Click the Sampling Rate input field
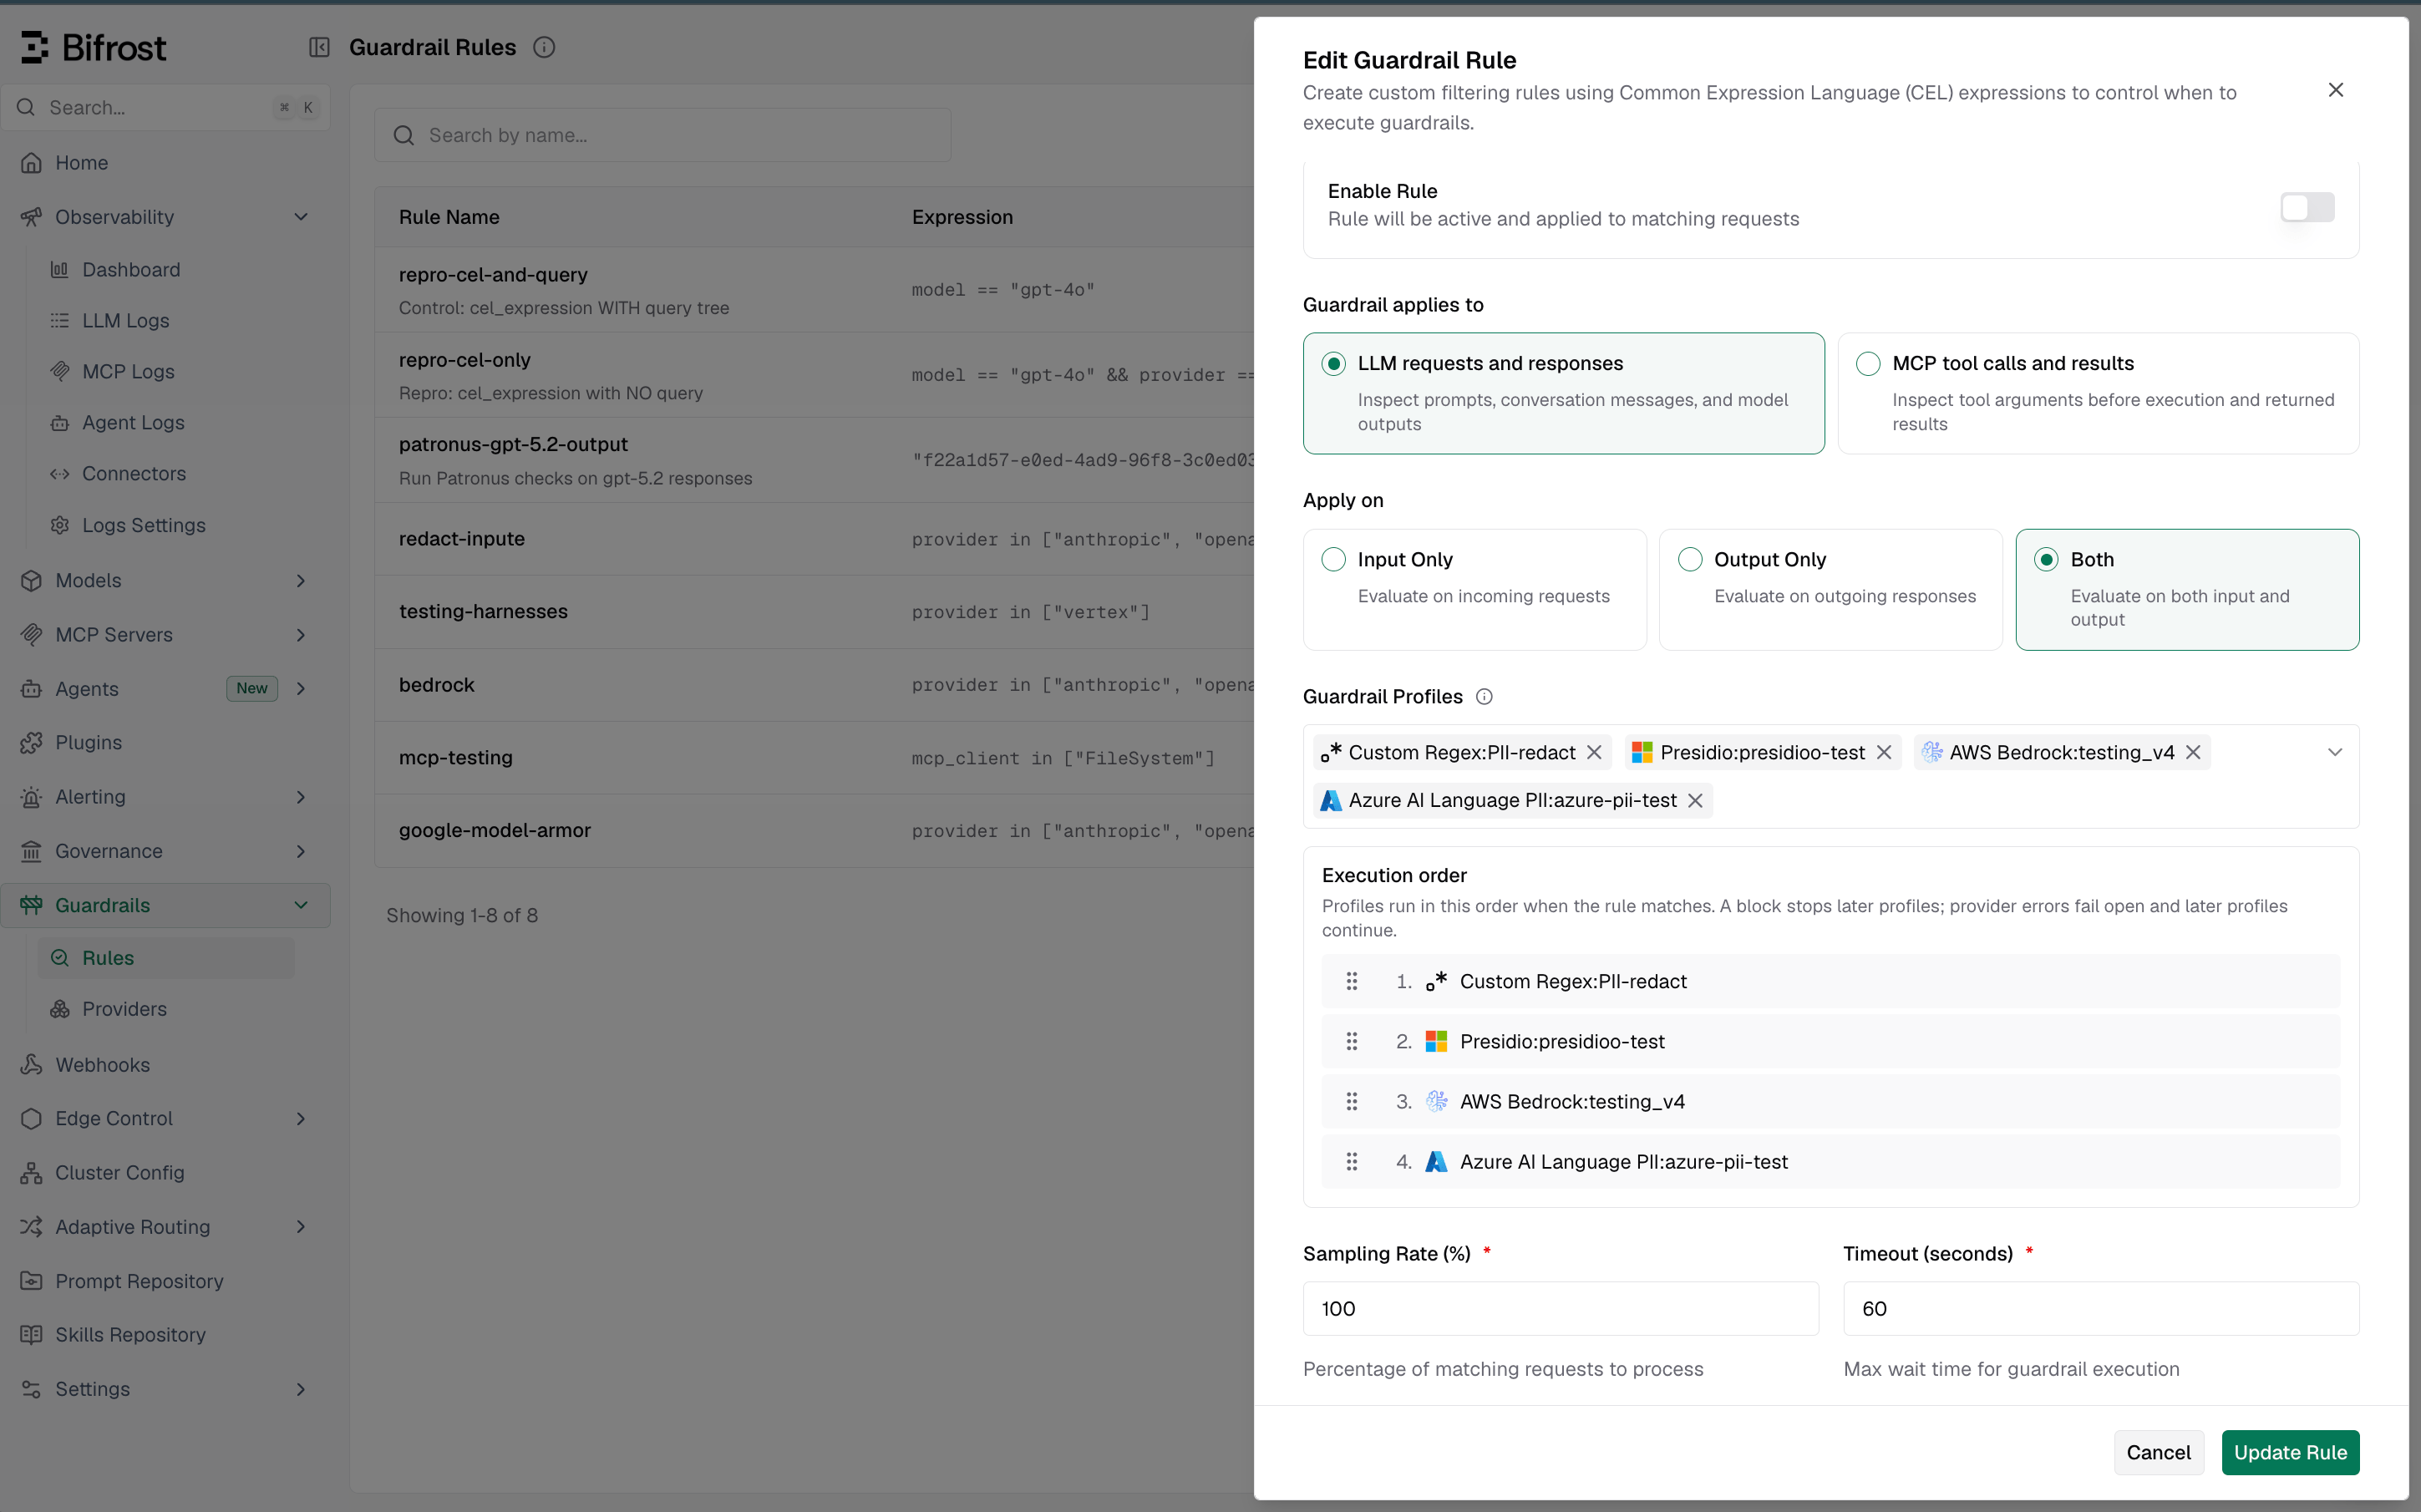 pyautogui.click(x=1560, y=1308)
